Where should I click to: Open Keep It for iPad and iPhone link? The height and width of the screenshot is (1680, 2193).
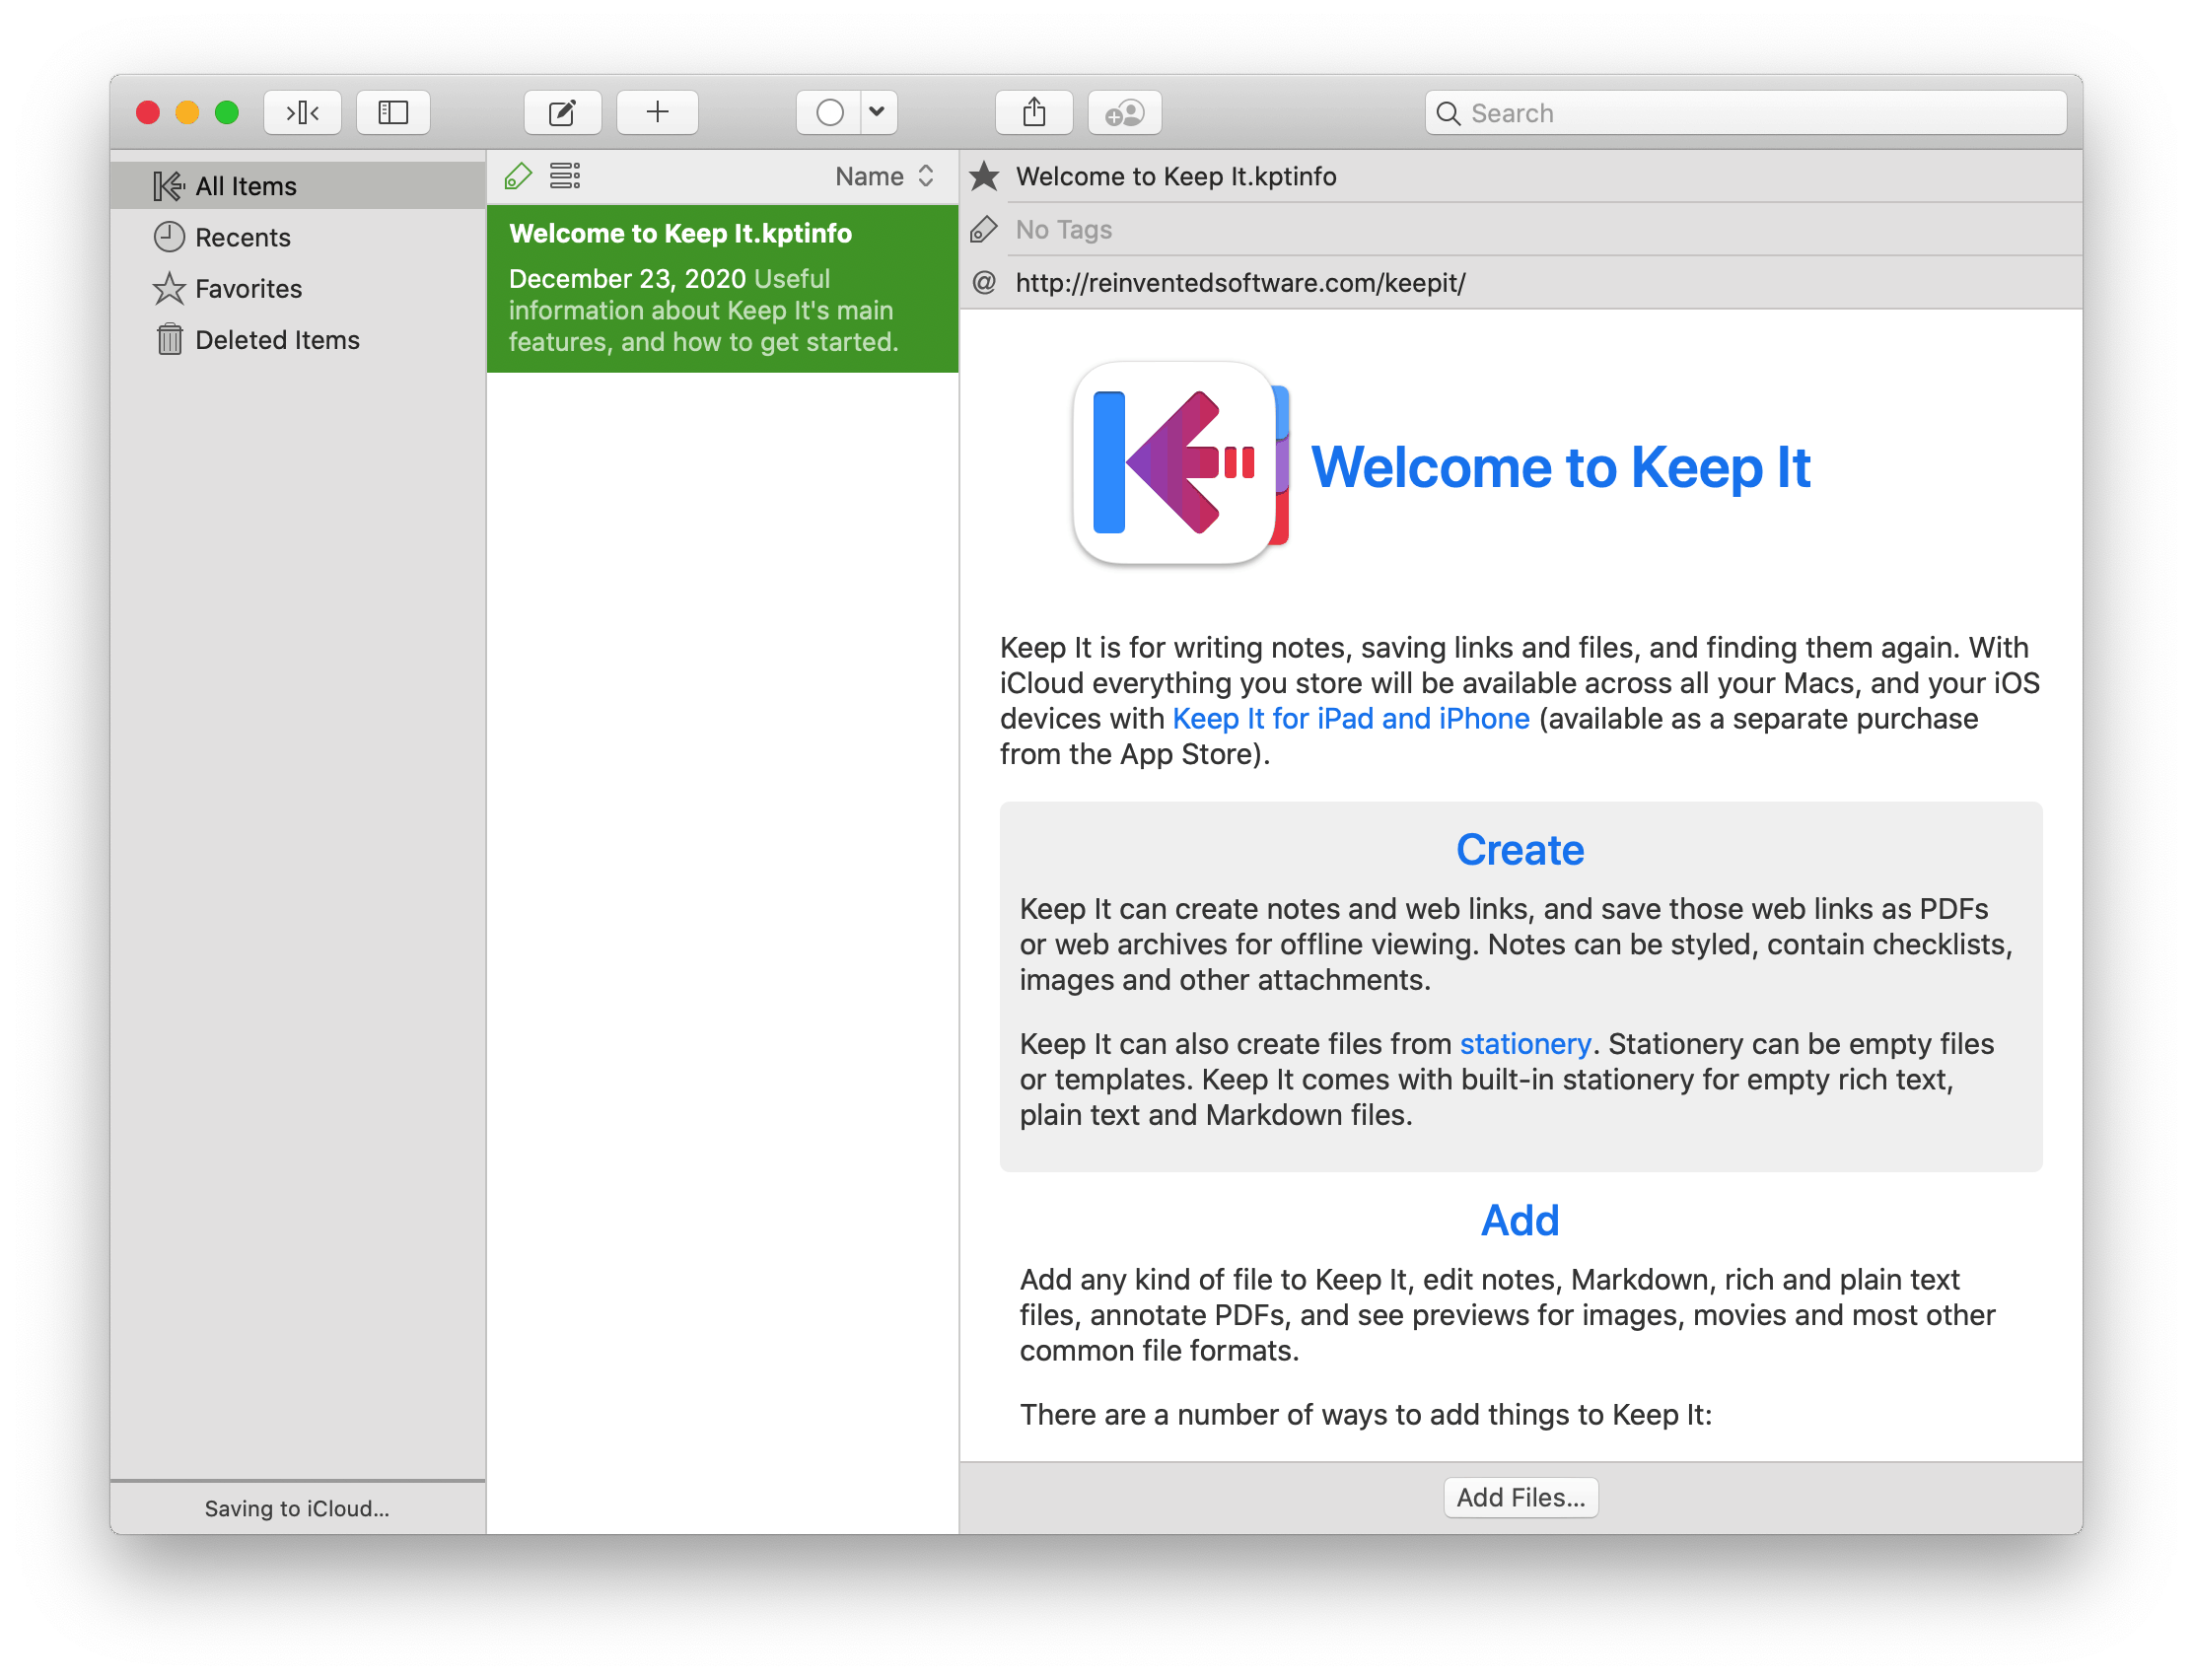pos(1350,719)
